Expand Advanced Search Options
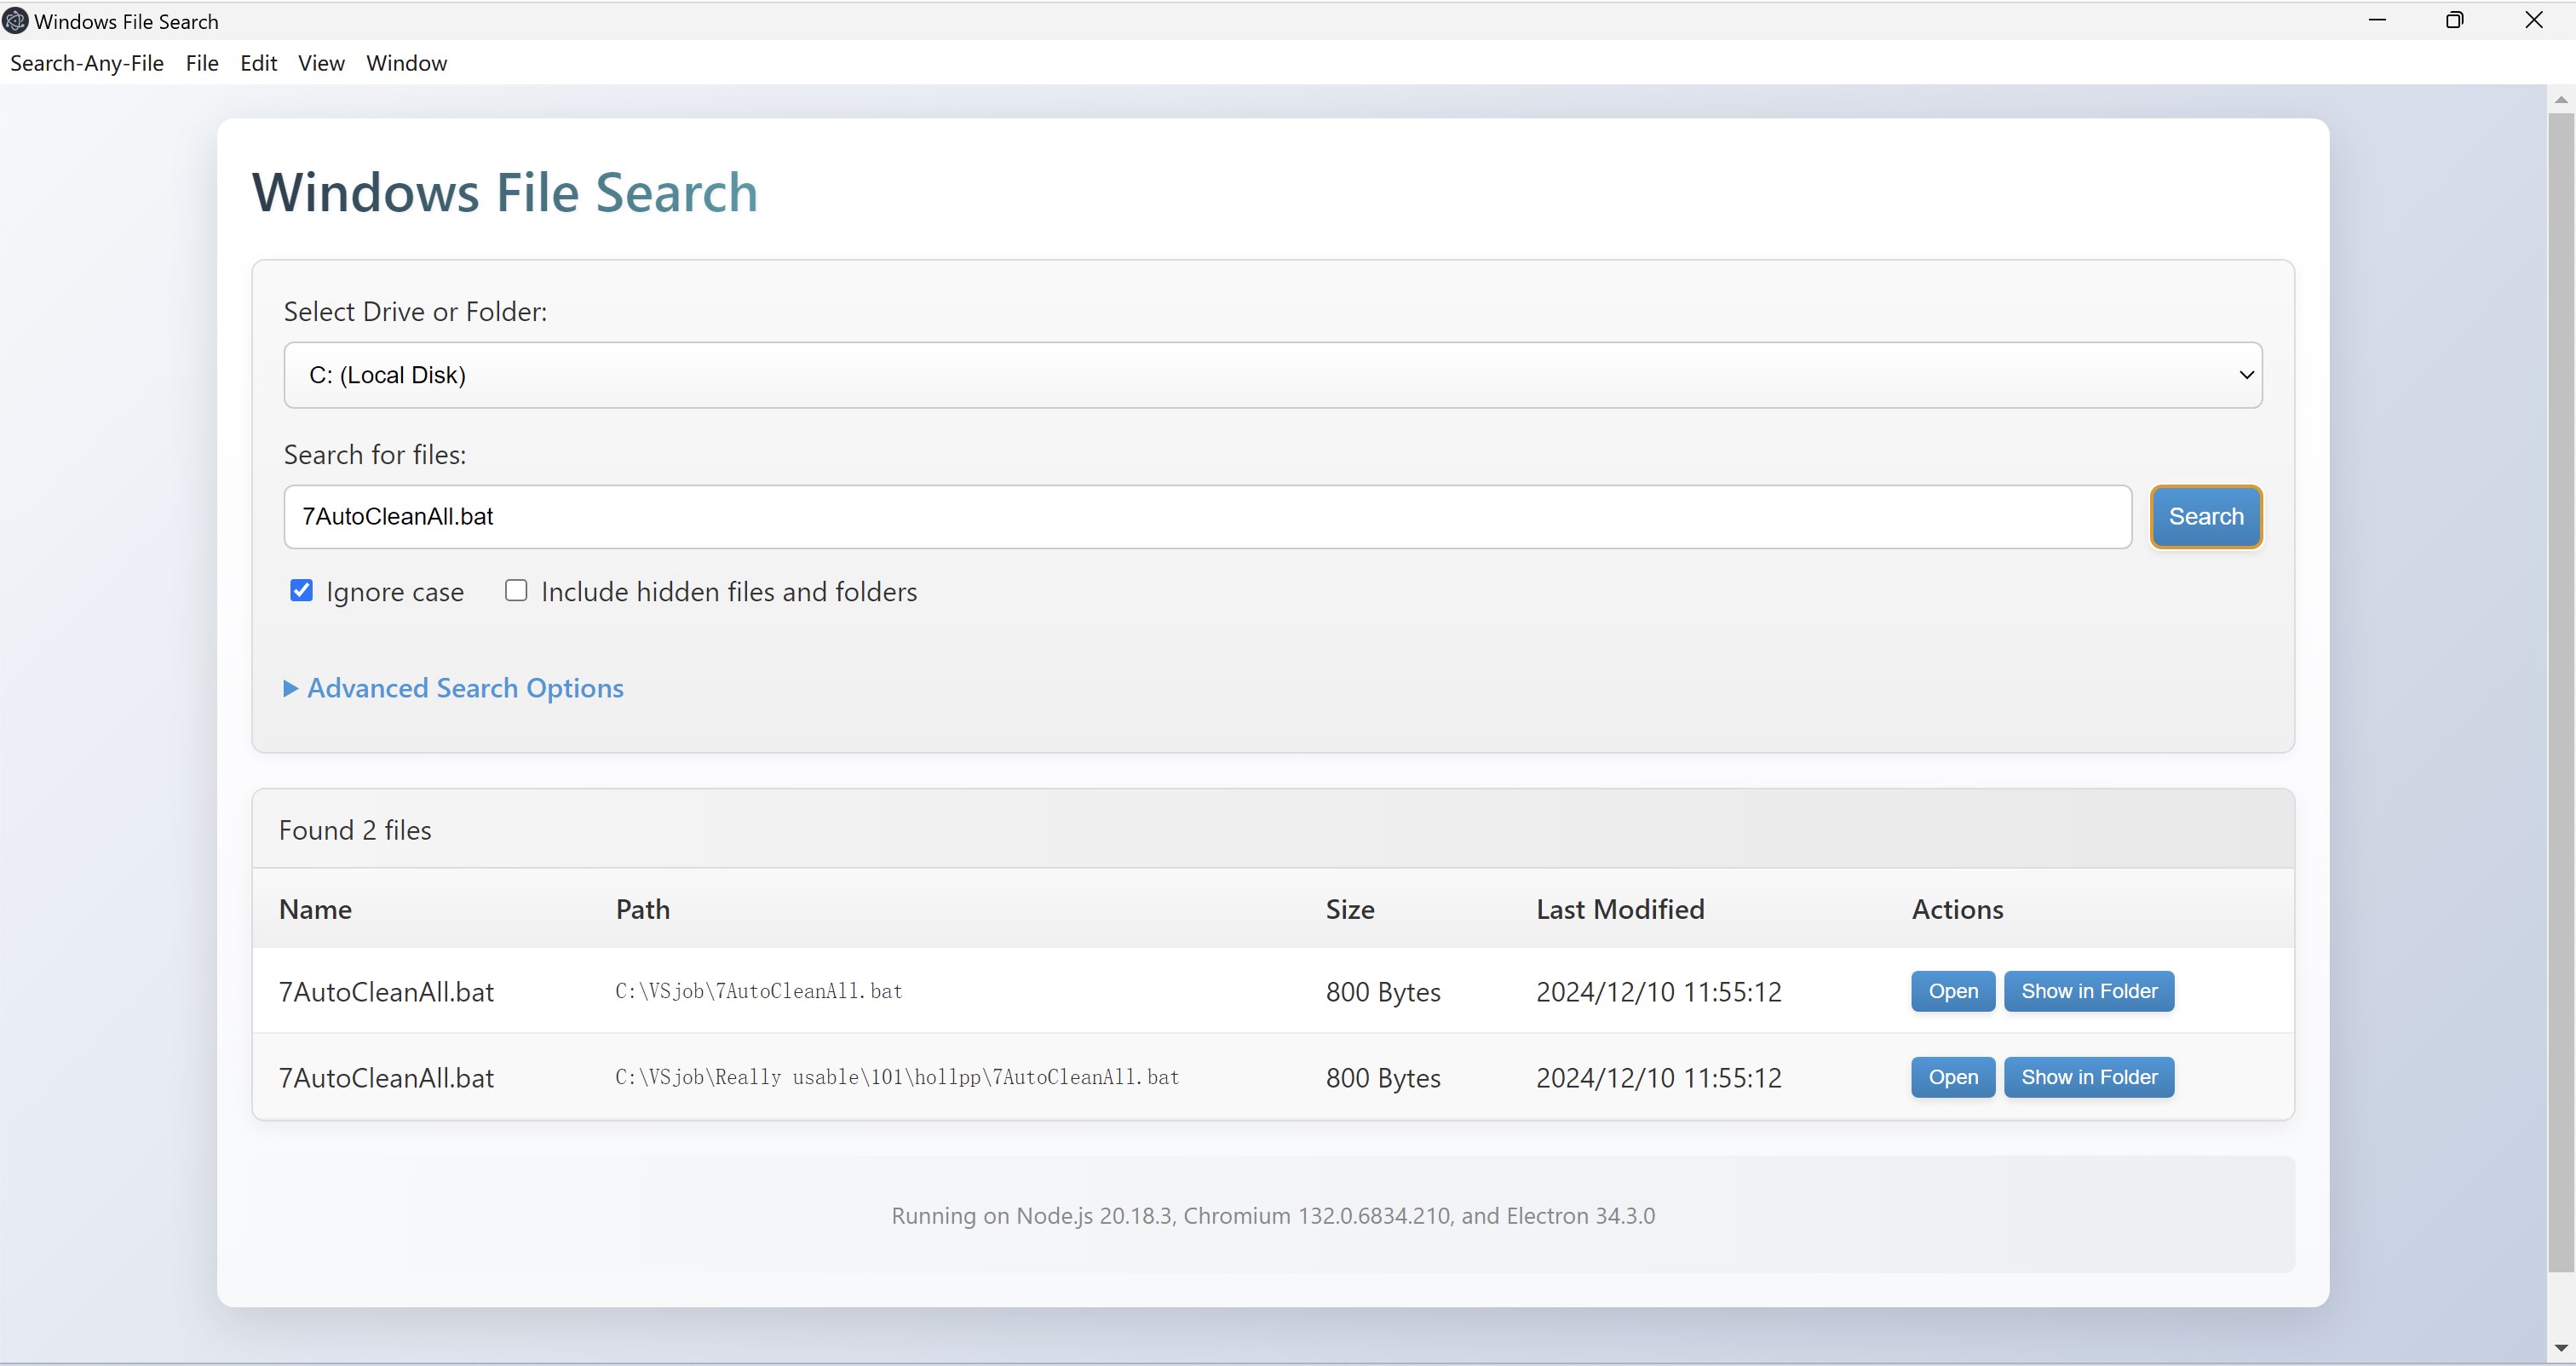Image resolution: width=2576 pixels, height=1366 pixels. (454, 688)
